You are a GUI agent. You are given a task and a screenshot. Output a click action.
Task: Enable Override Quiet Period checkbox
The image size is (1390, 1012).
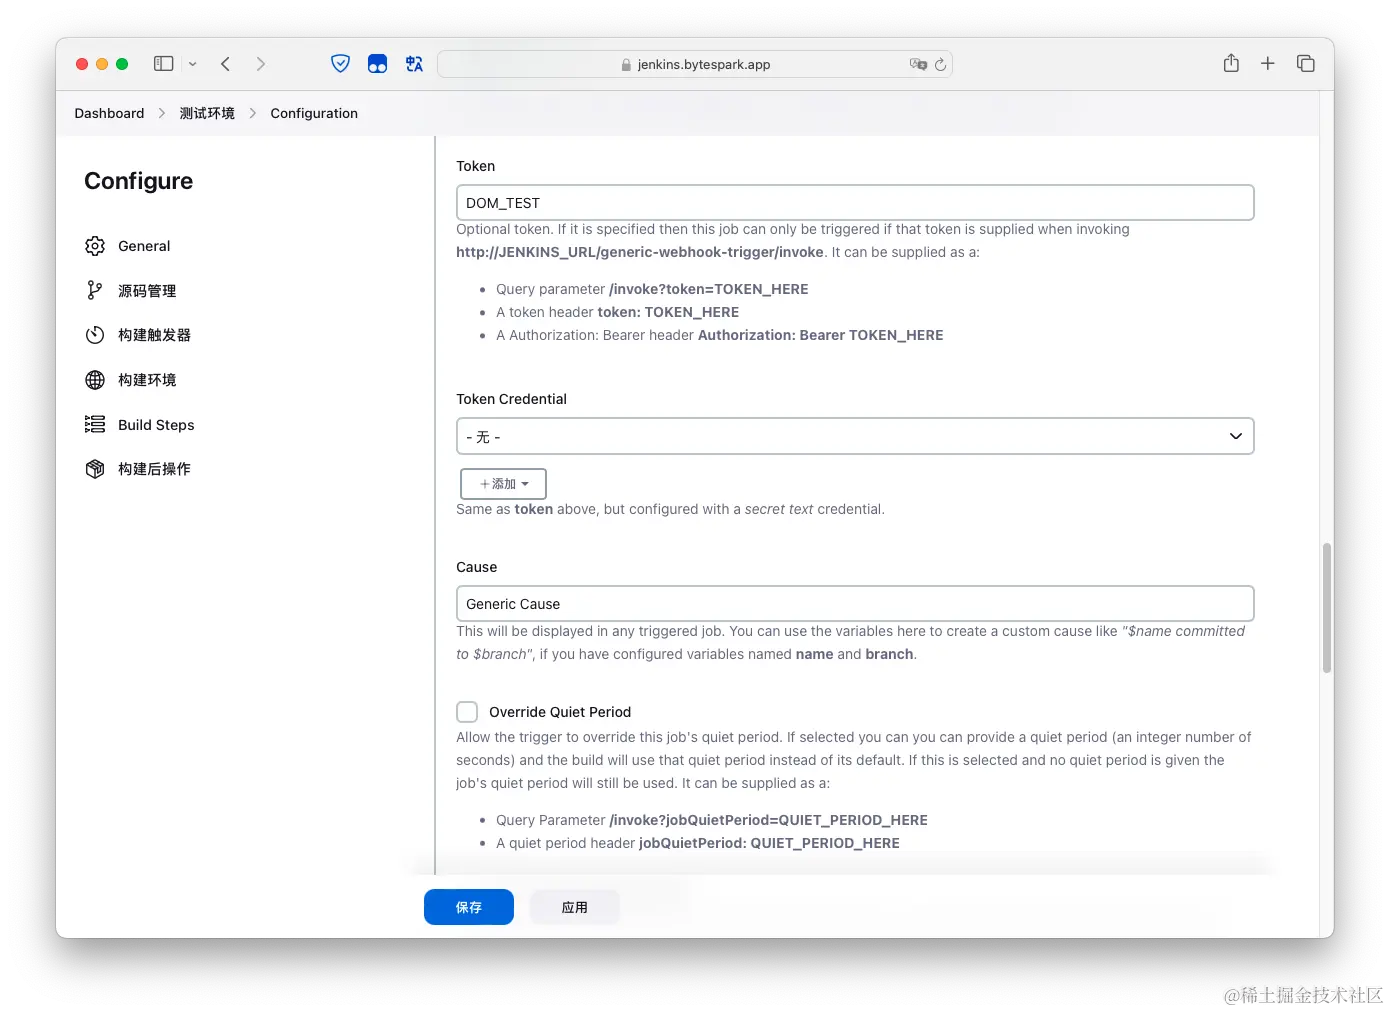(467, 712)
